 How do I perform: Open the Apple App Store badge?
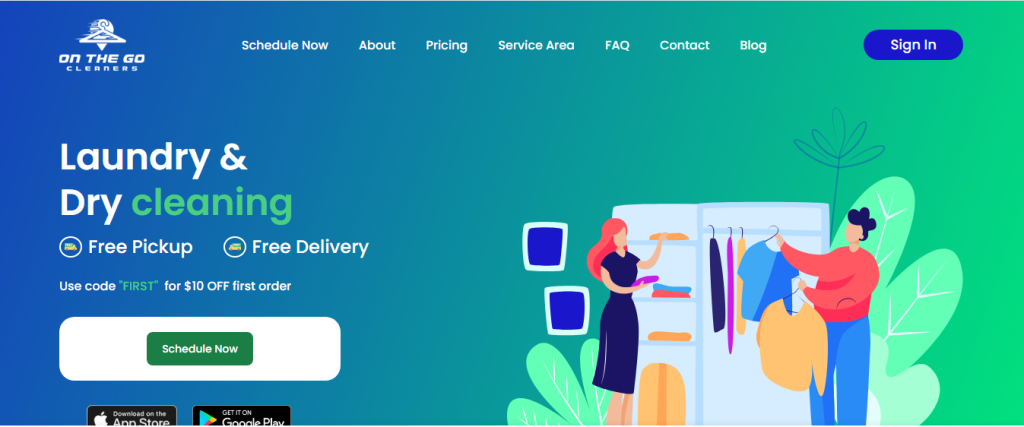tap(132, 416)
